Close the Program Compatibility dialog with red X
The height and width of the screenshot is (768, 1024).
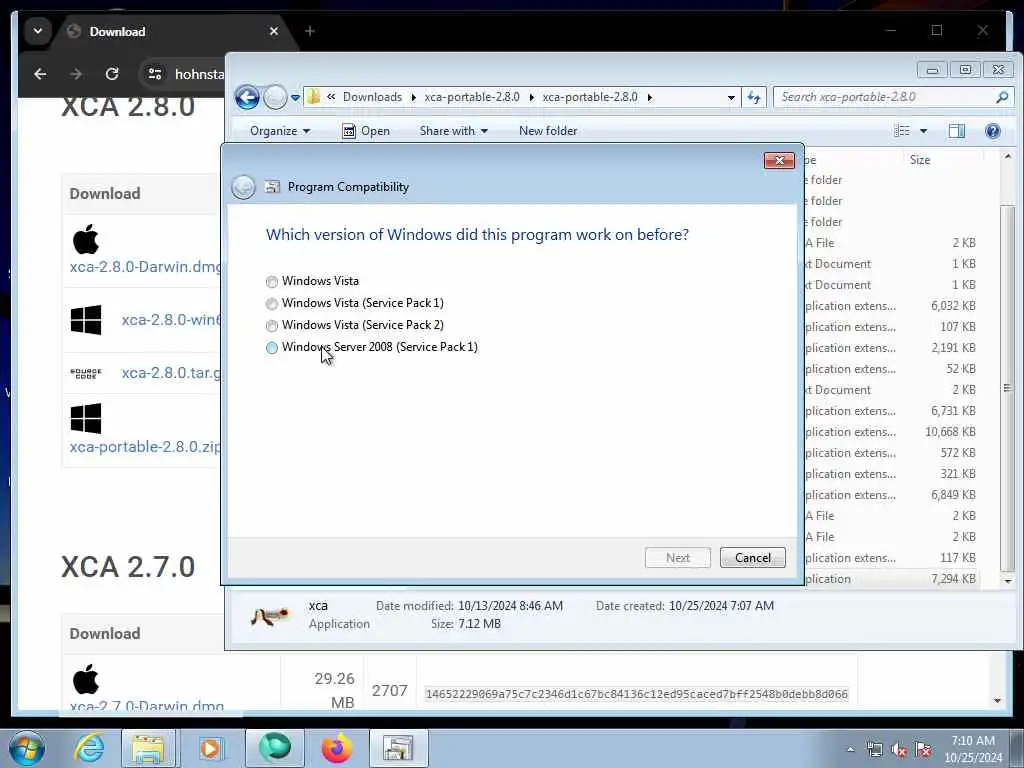(x=779, y=161)
